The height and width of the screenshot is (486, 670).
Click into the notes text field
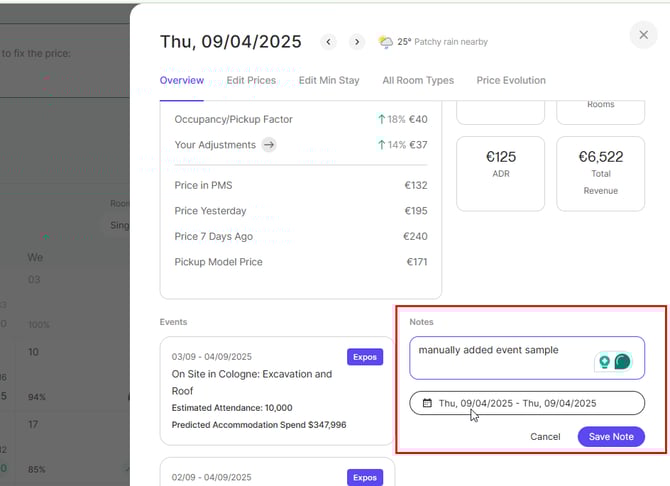[500, 356]
